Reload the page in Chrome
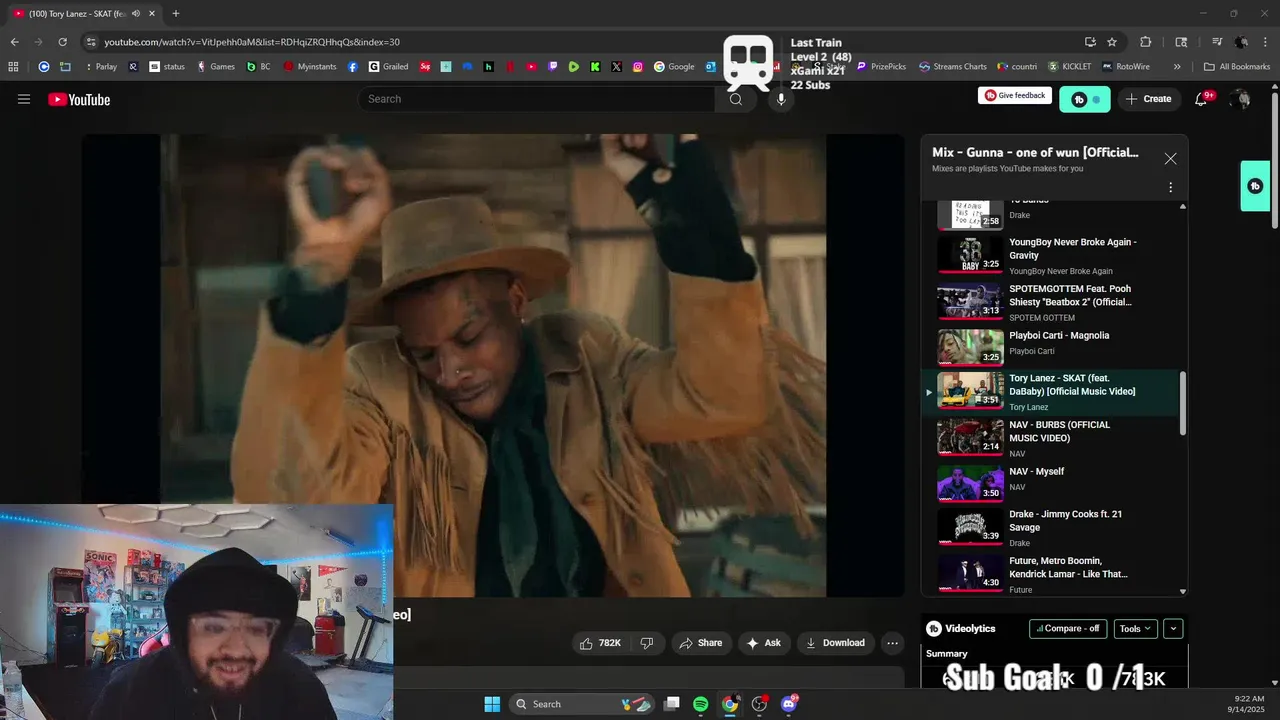The width and height of the screenshot is (1280, 720). pyautogui.click(x=62, y=42)
